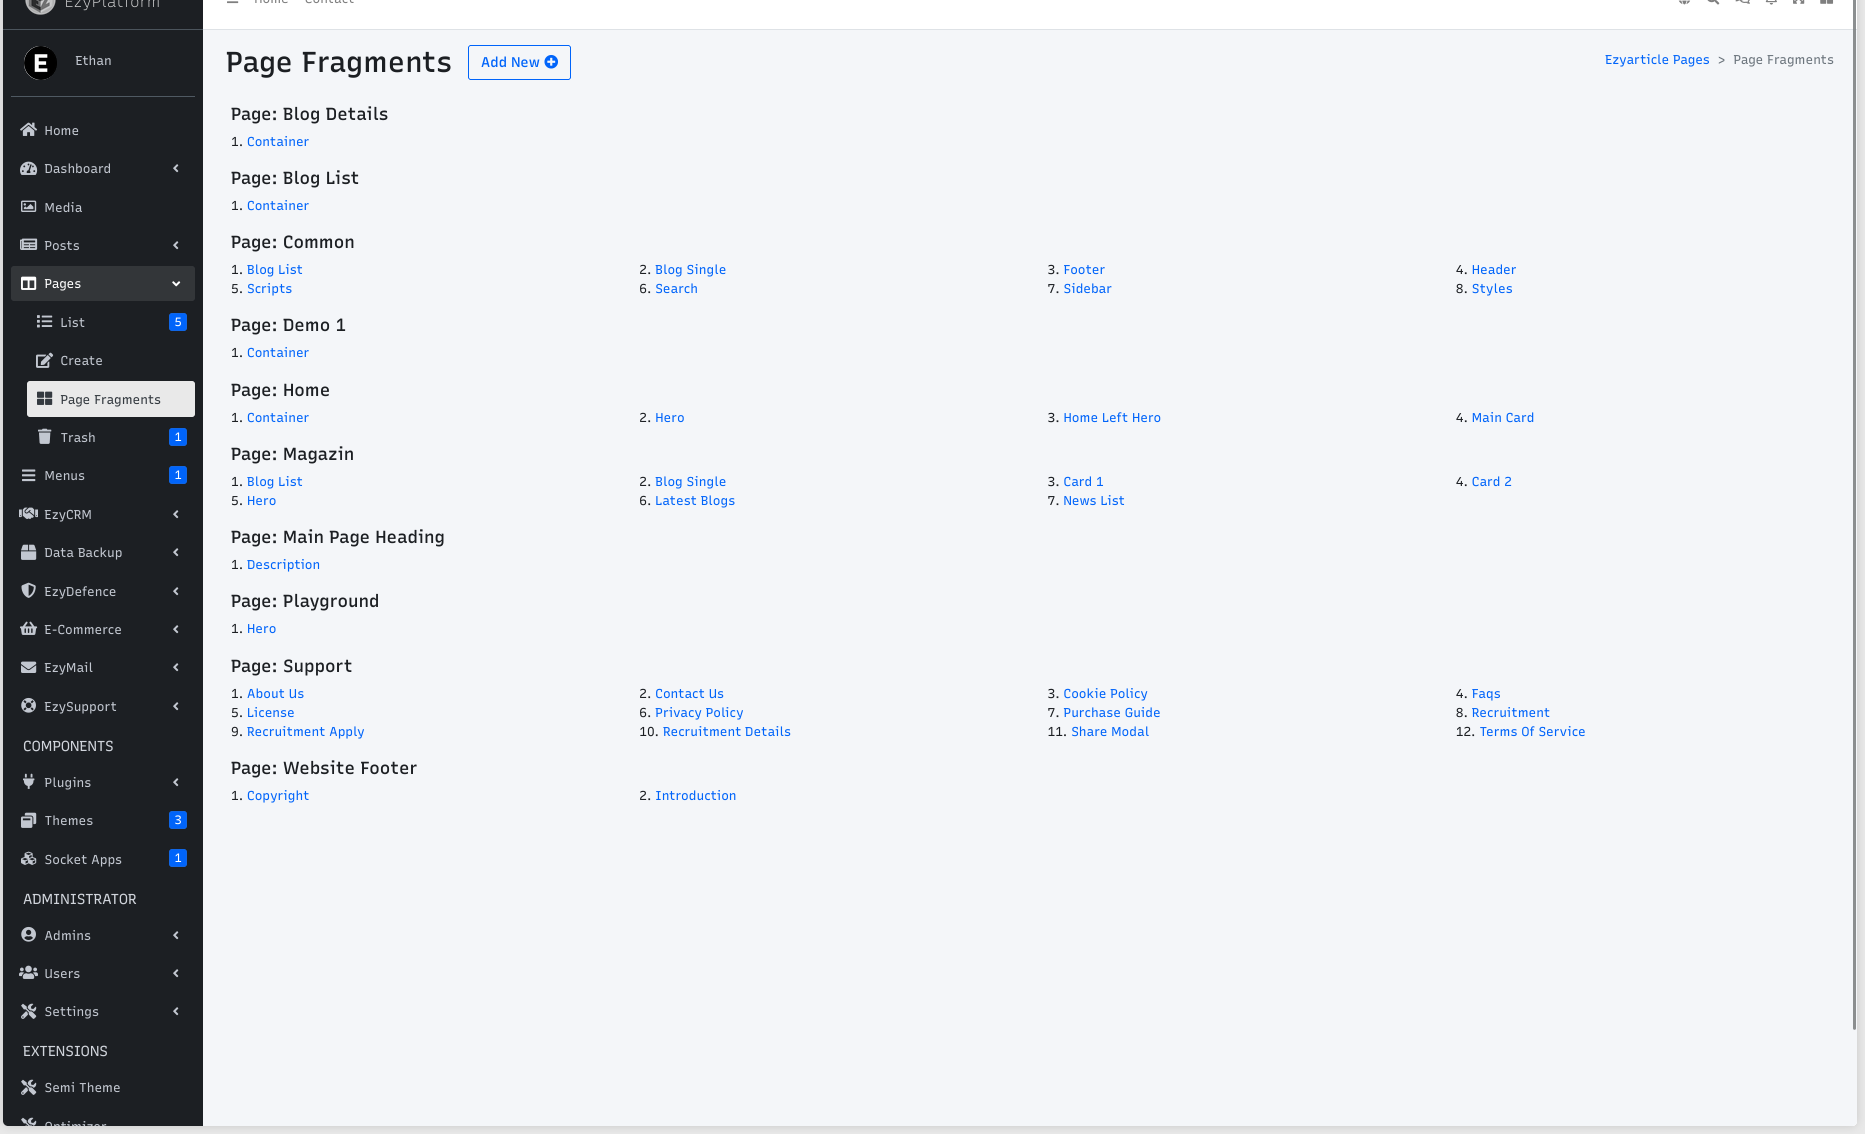The height and width of the screenshot is (1134, 1865).
Task: Click the Create pencil icon
Action: point(44,360)
